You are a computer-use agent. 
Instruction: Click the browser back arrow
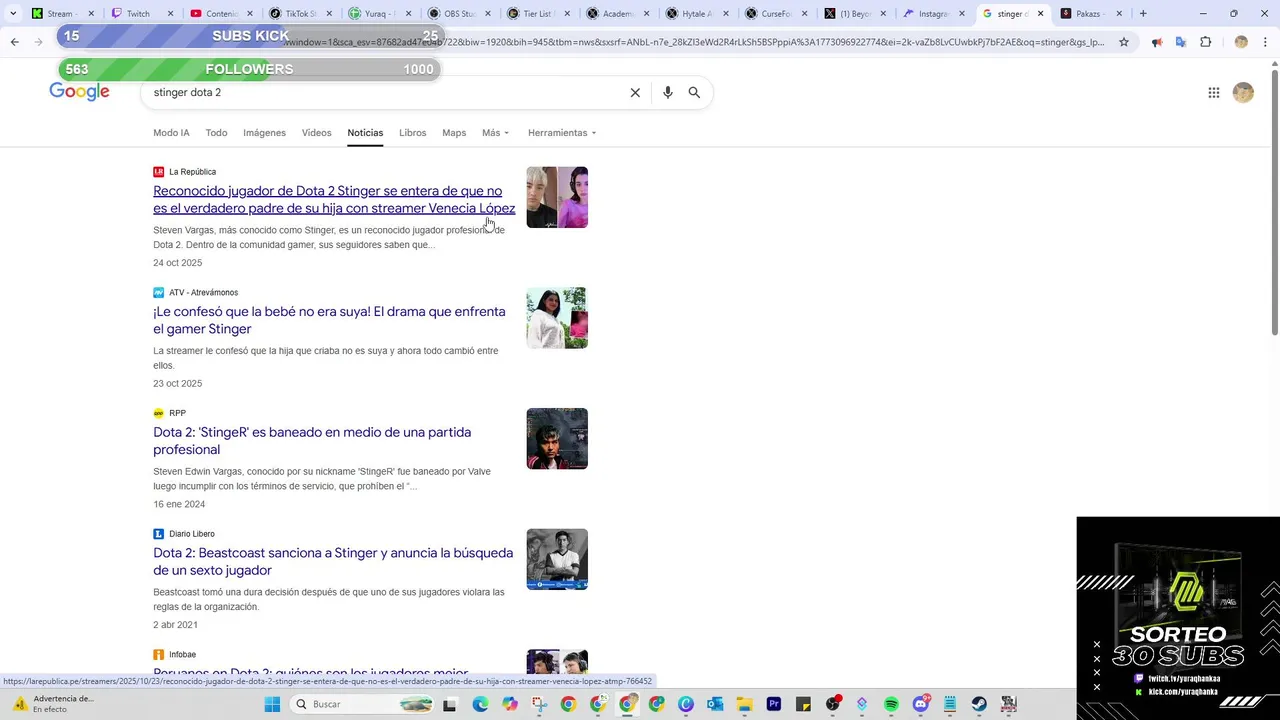click(x=14, y=42)
